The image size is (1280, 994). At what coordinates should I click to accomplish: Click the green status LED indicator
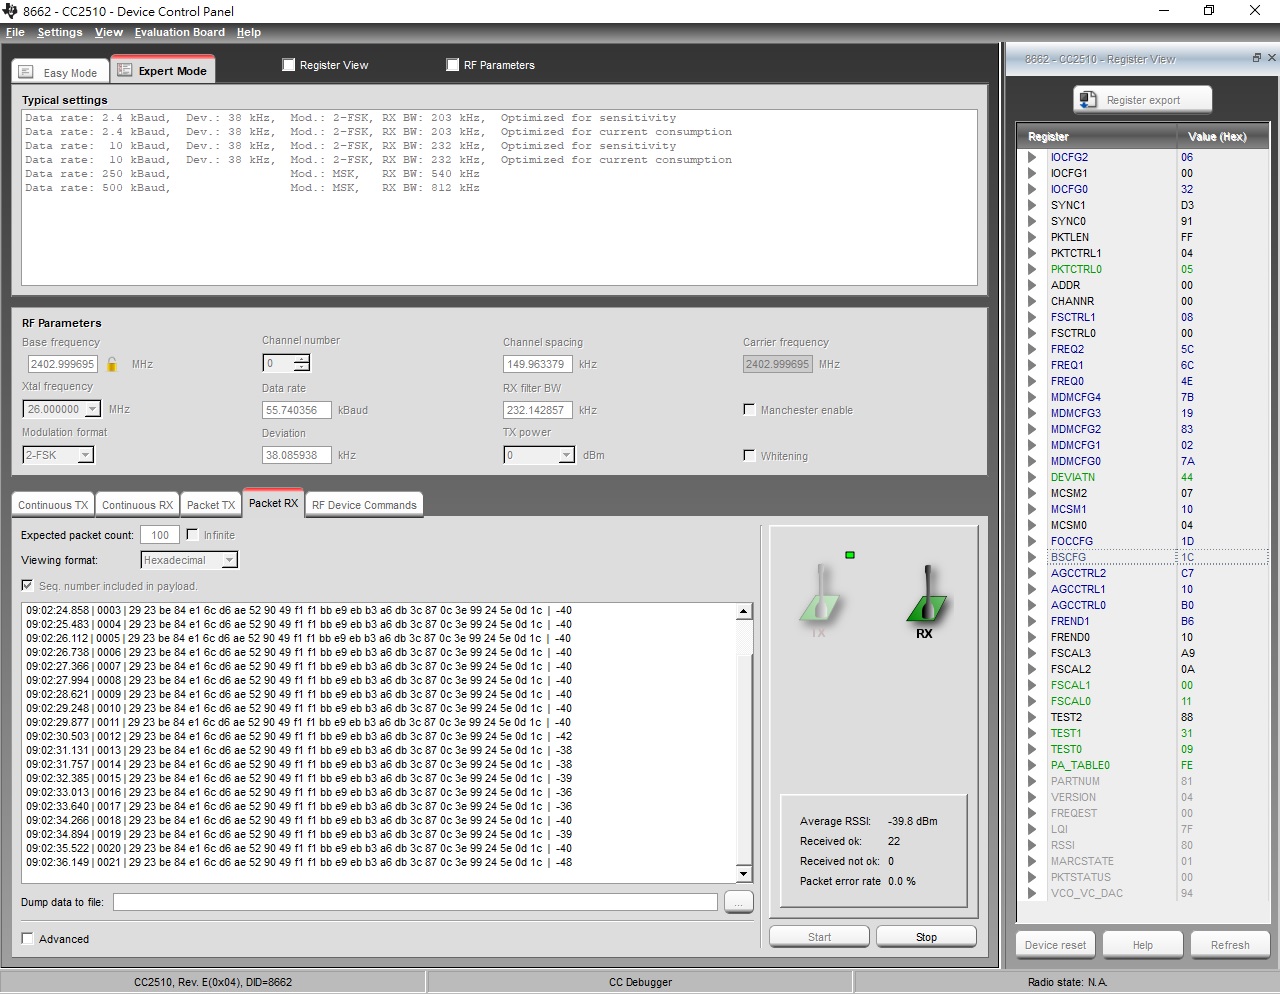coord(850,555)
